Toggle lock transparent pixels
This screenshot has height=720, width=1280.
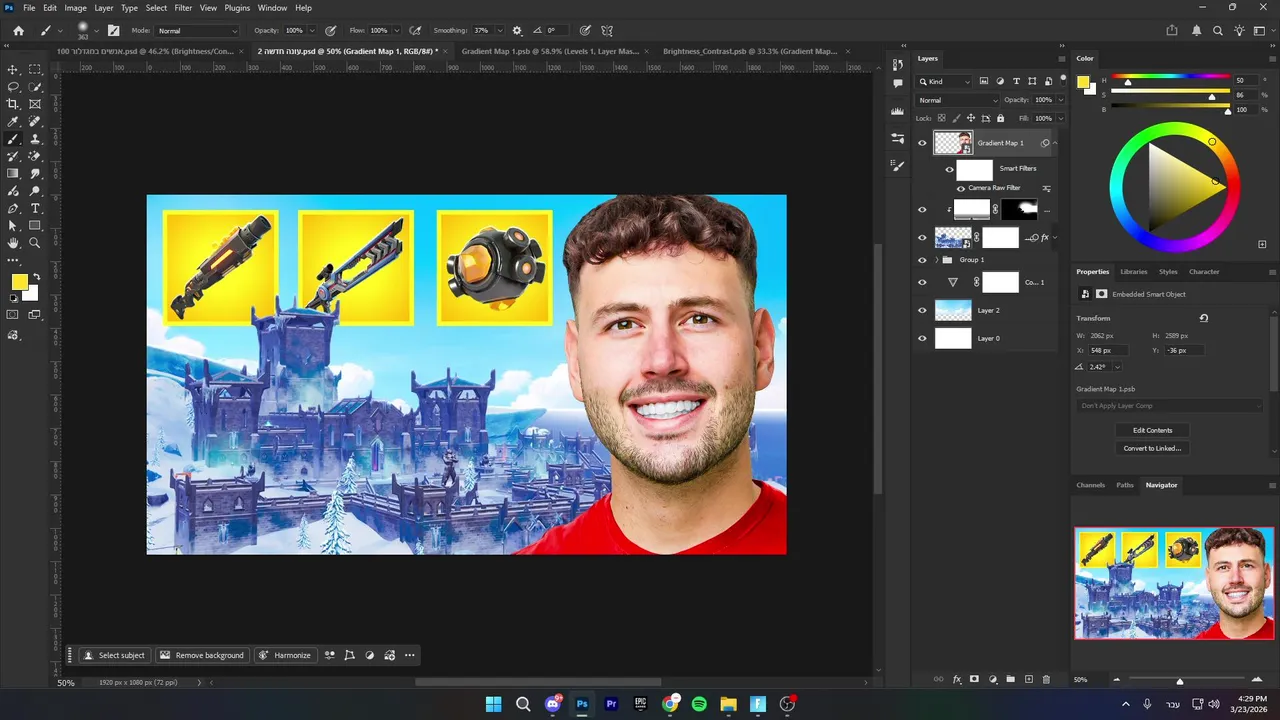940,118
